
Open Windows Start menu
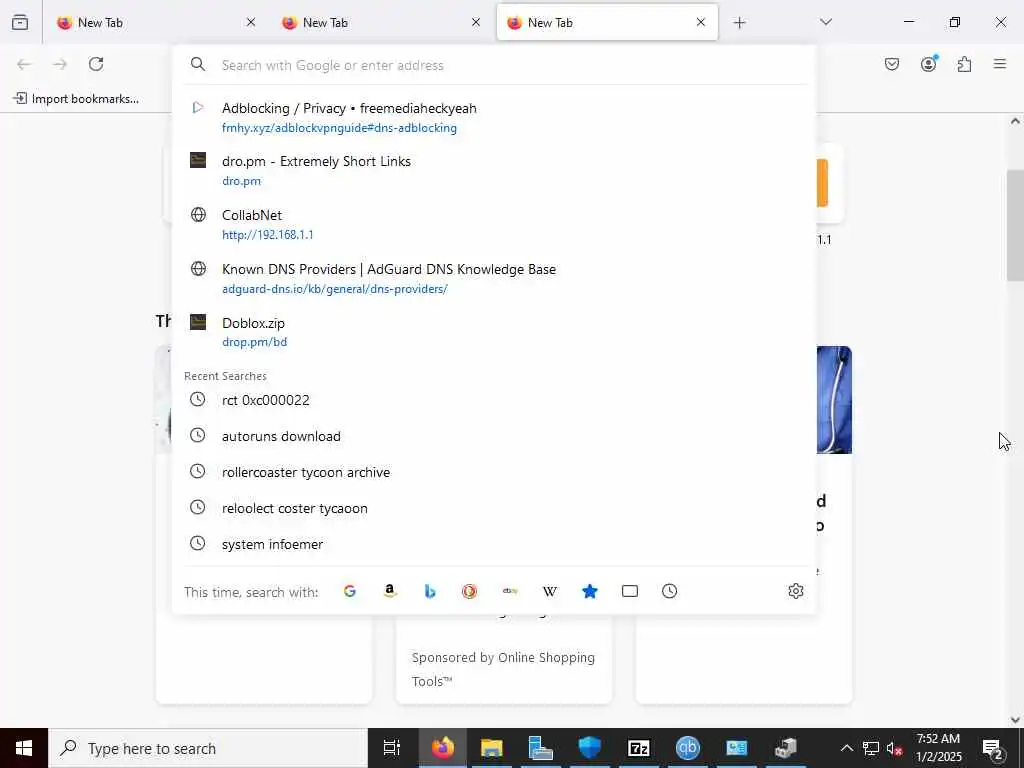click(x=24, y=748)
